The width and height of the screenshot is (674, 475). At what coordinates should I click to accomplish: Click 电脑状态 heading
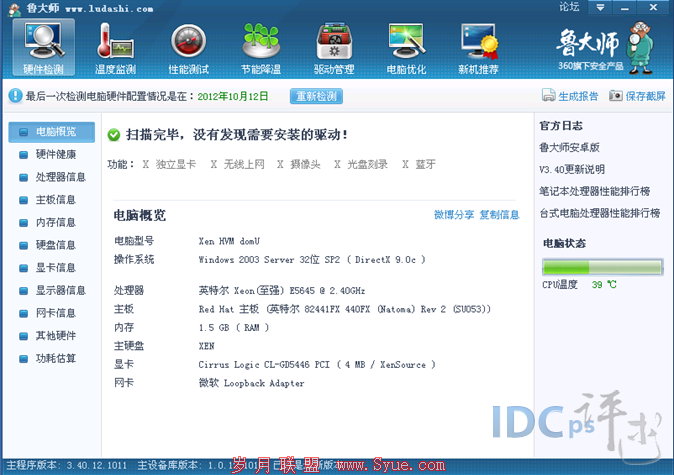point(564,244)
